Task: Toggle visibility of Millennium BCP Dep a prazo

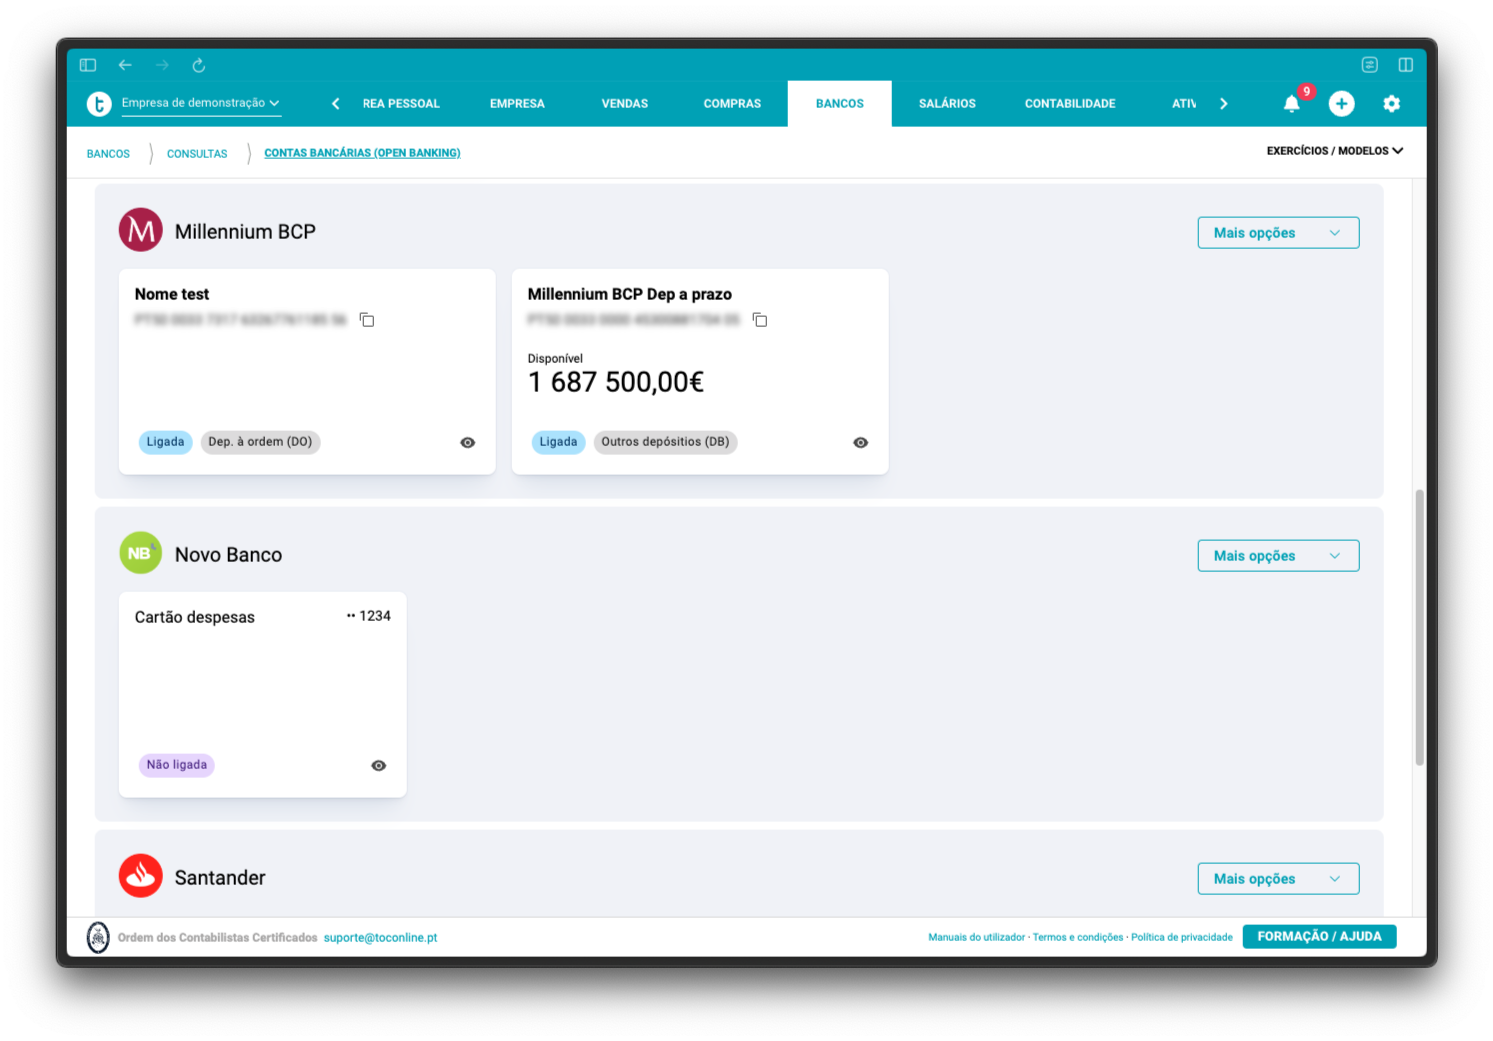Action: click(x=860, y=442)
